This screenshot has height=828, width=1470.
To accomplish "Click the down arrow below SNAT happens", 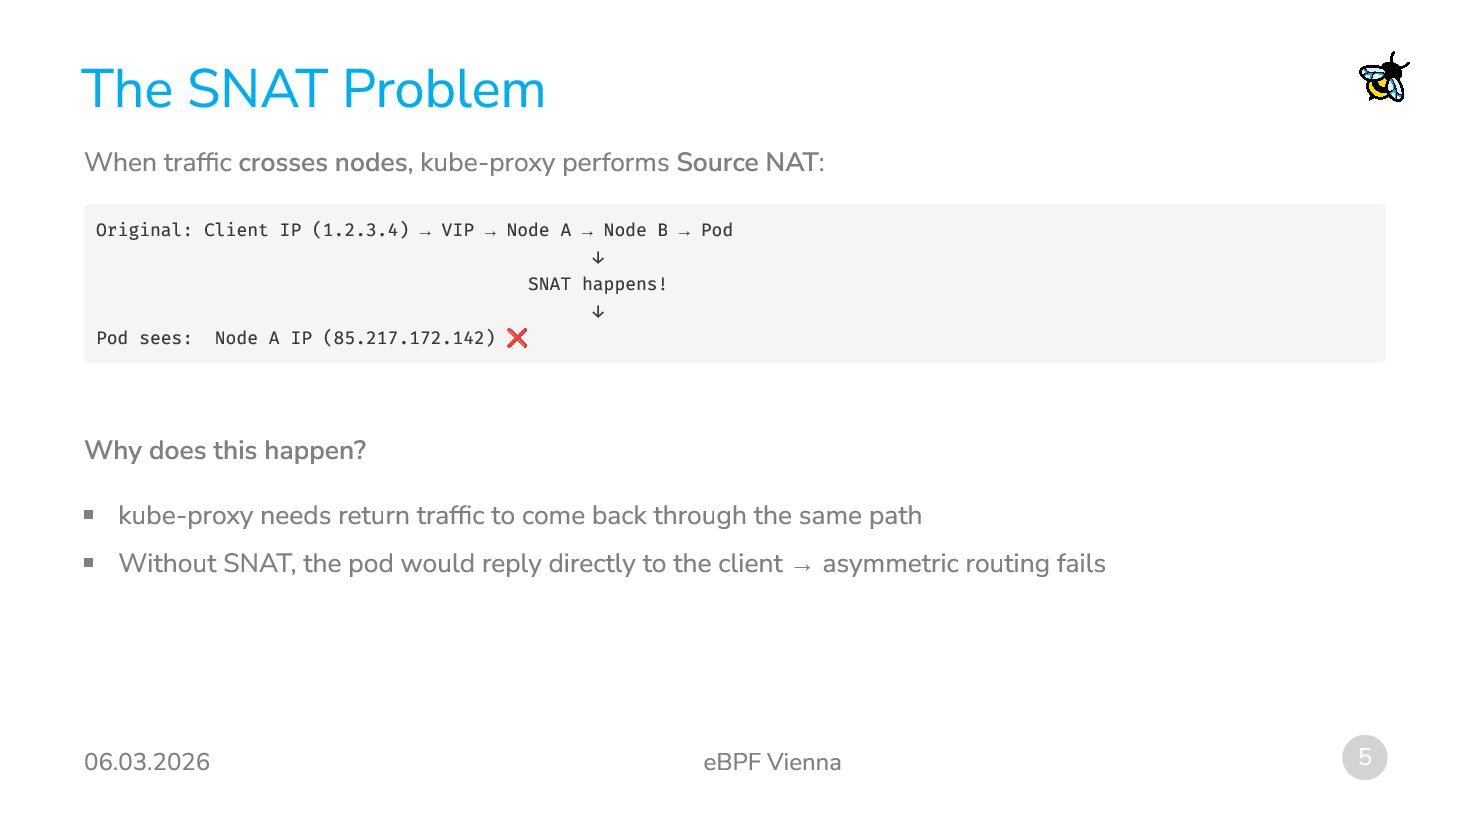I will (598, 311).
